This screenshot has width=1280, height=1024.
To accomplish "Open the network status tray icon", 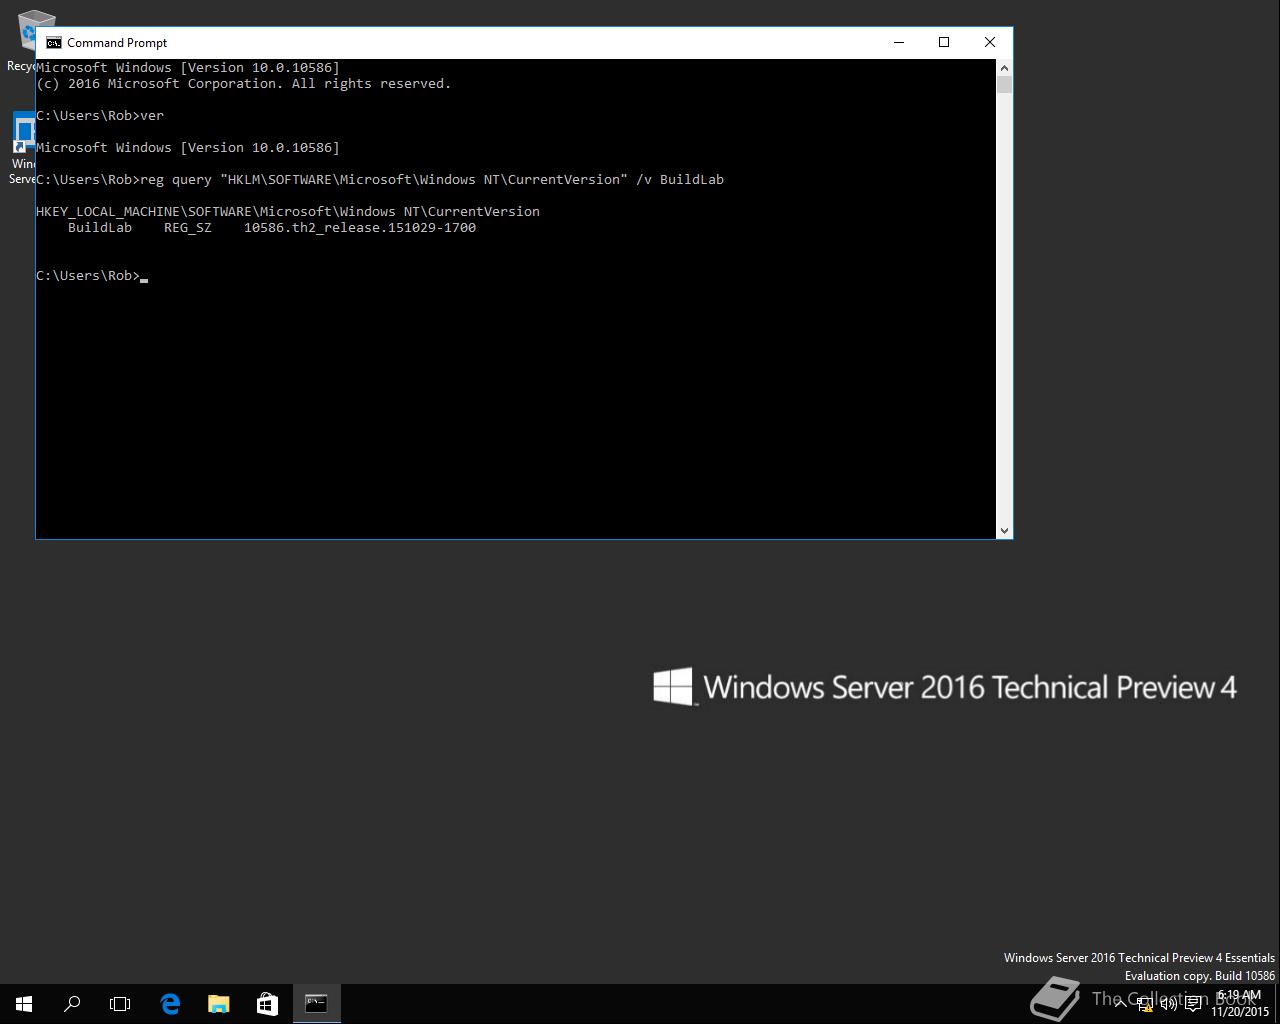I will point(1145,1004).
